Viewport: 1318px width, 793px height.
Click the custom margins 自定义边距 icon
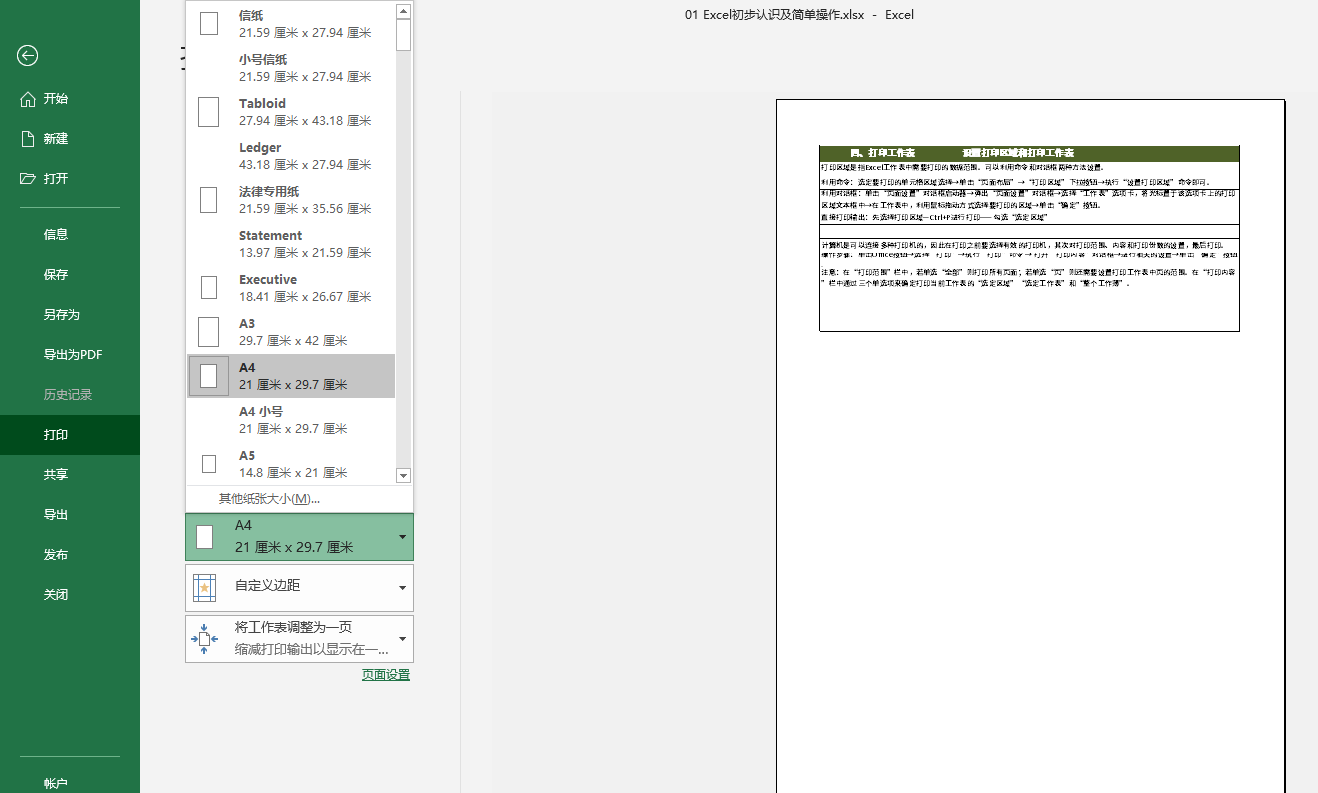tap(204, 587)
